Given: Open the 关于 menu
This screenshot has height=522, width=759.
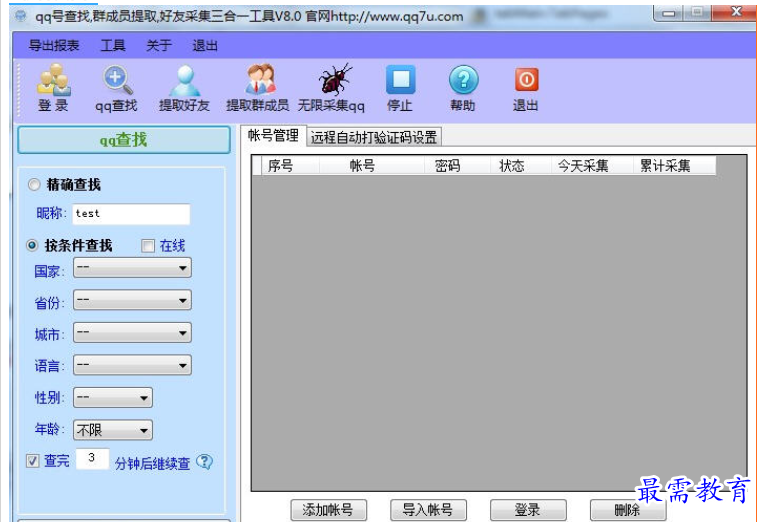Looking at the screenshot, I should [159, 46].
